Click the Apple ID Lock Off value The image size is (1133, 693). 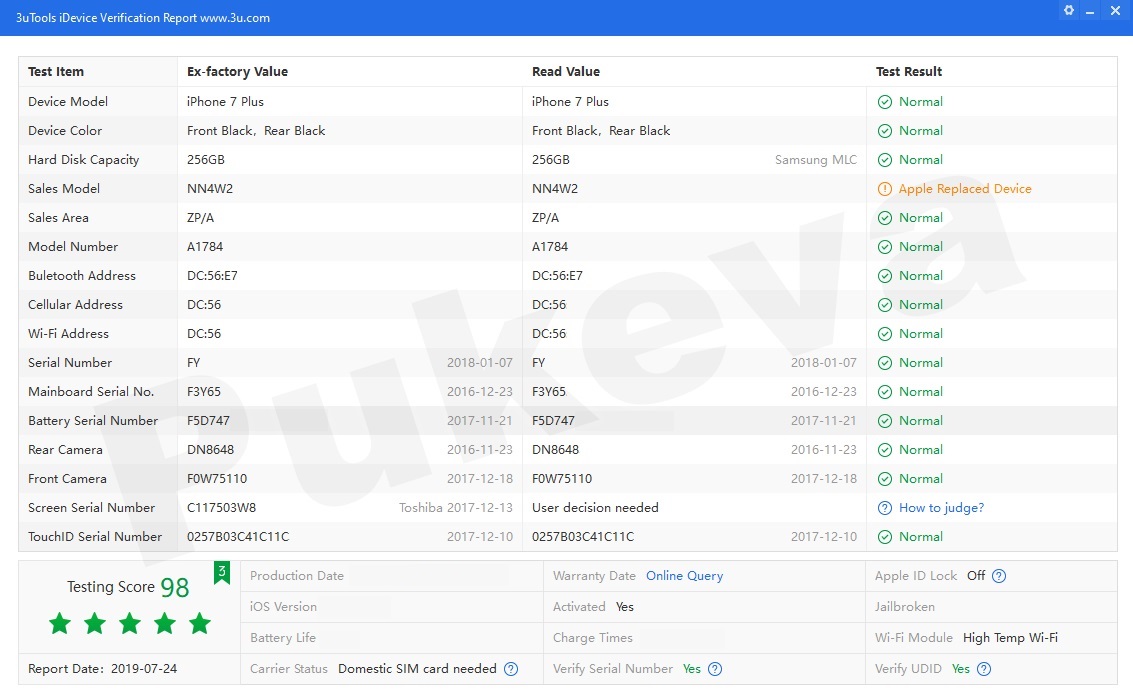(x=975, y=576)
